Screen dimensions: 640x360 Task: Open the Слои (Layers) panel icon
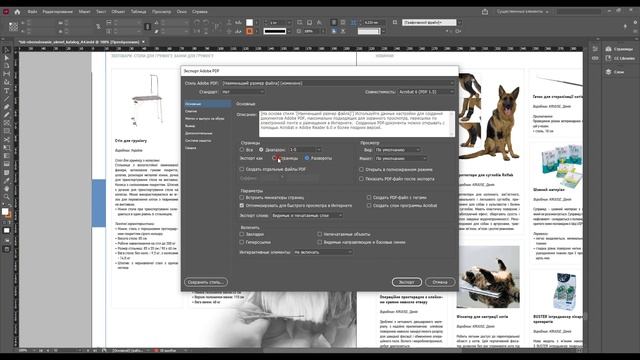609,72
